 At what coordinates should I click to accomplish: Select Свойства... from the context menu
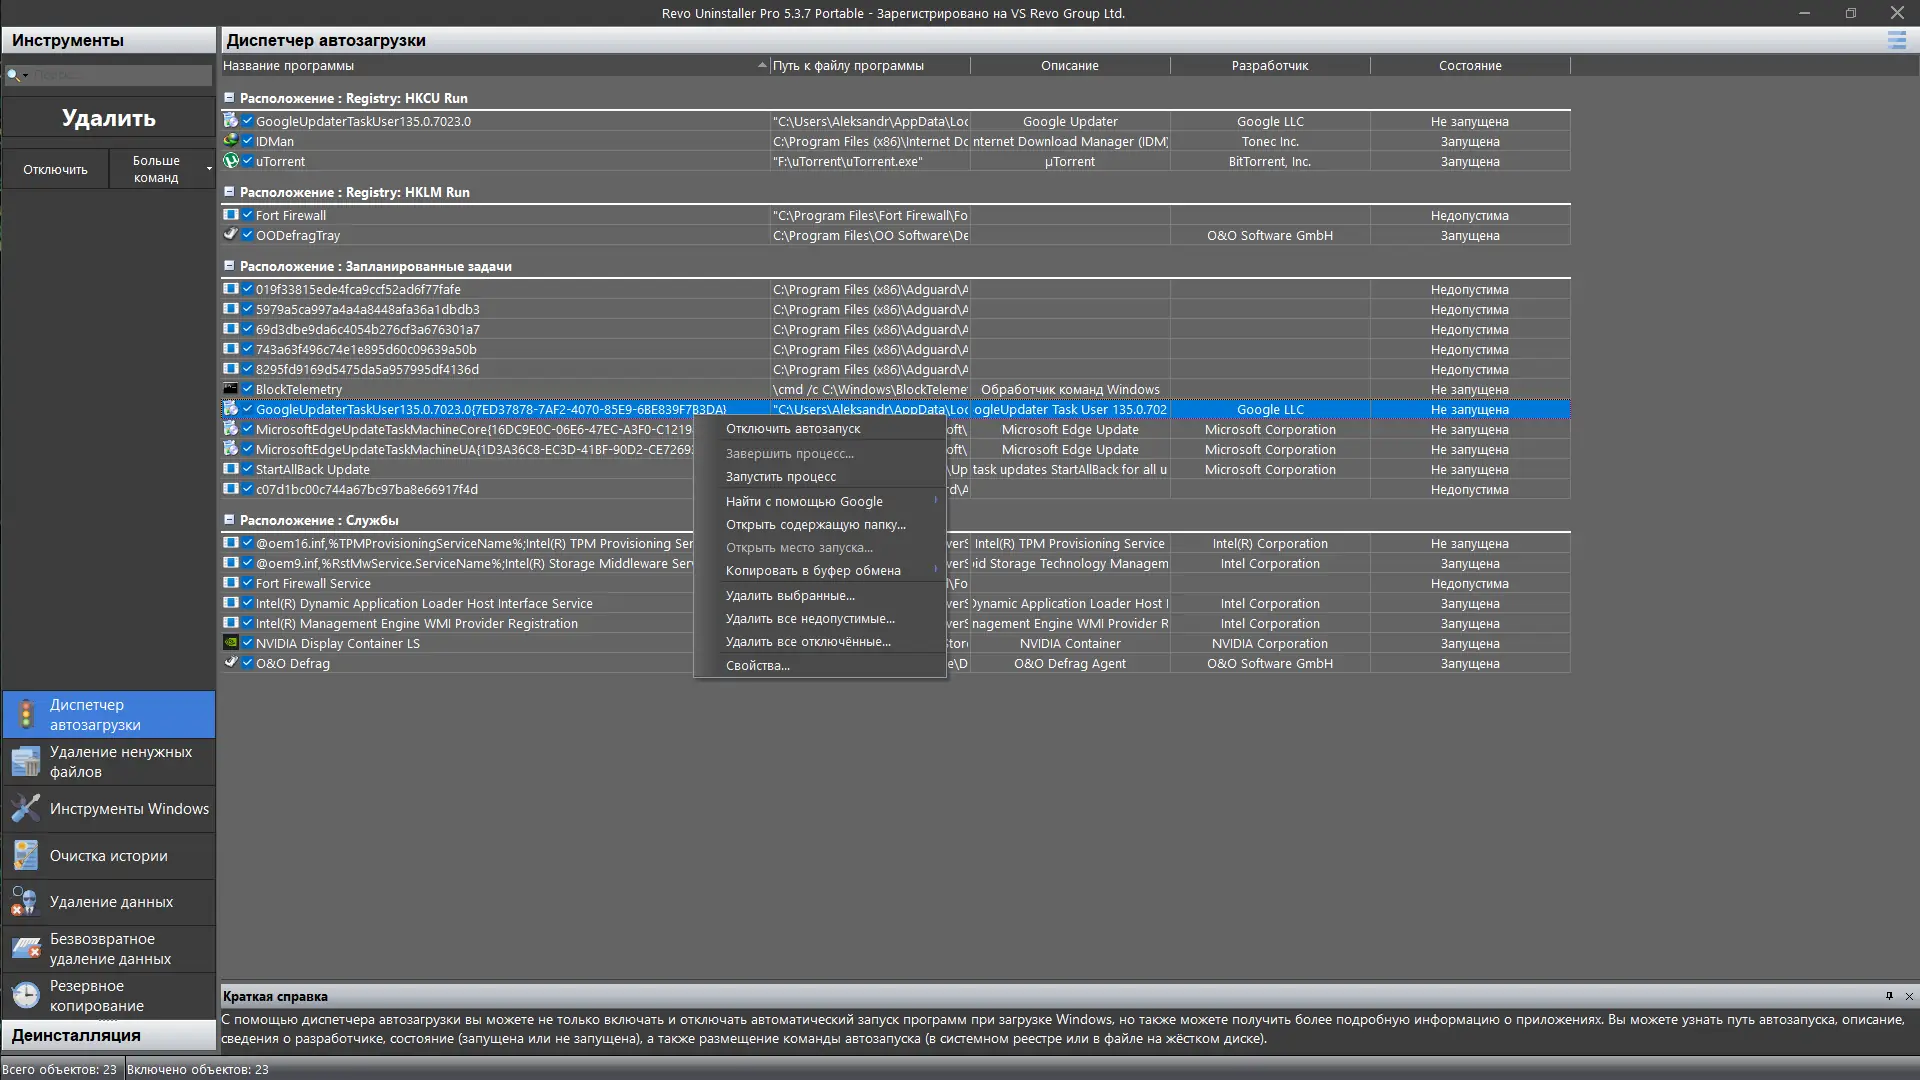tap(758, 666)
